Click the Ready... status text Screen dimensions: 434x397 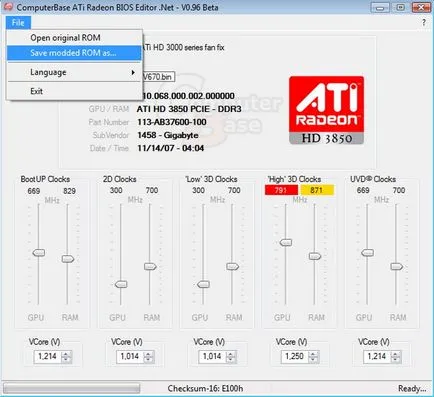(412, 388)
